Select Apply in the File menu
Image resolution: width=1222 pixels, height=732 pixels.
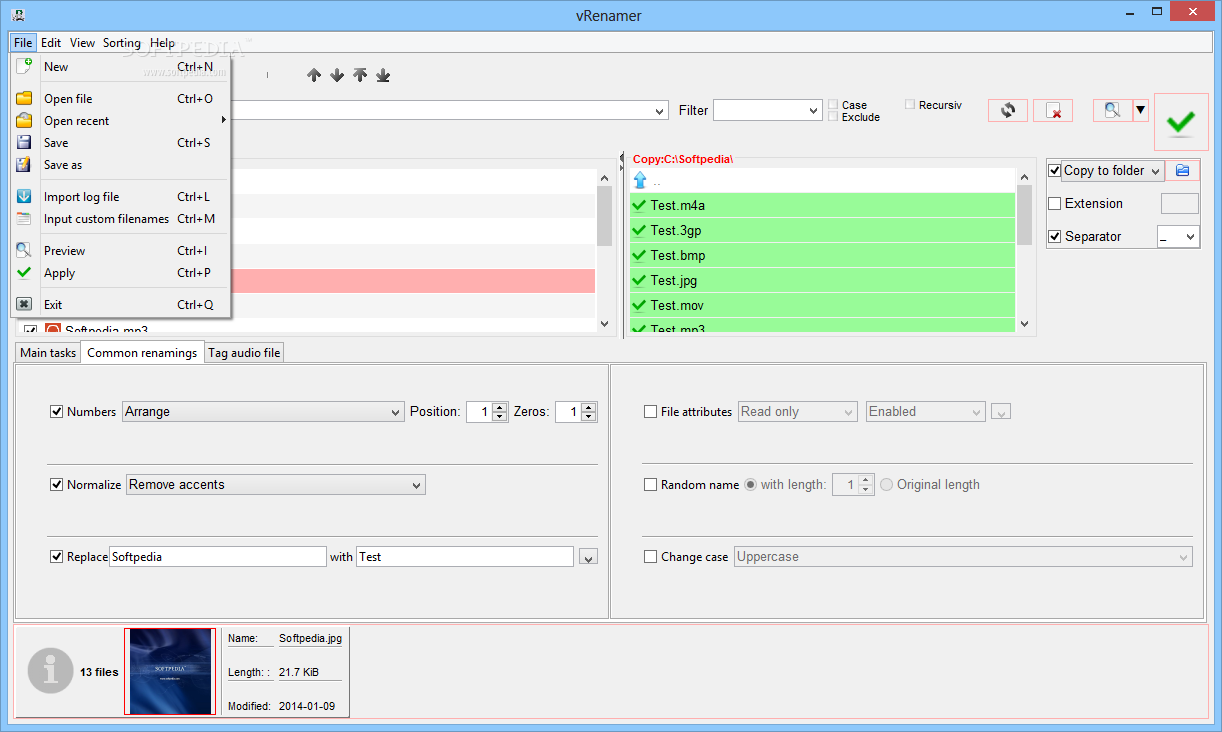pyautogui.click(x=122, y=273)
